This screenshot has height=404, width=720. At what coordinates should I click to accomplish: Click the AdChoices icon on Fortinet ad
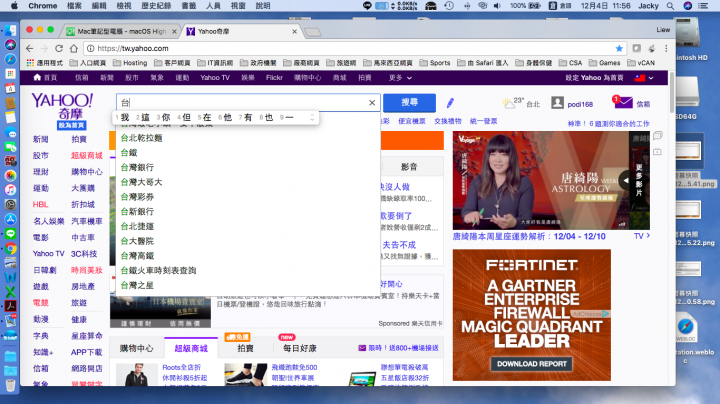point(606,314)
